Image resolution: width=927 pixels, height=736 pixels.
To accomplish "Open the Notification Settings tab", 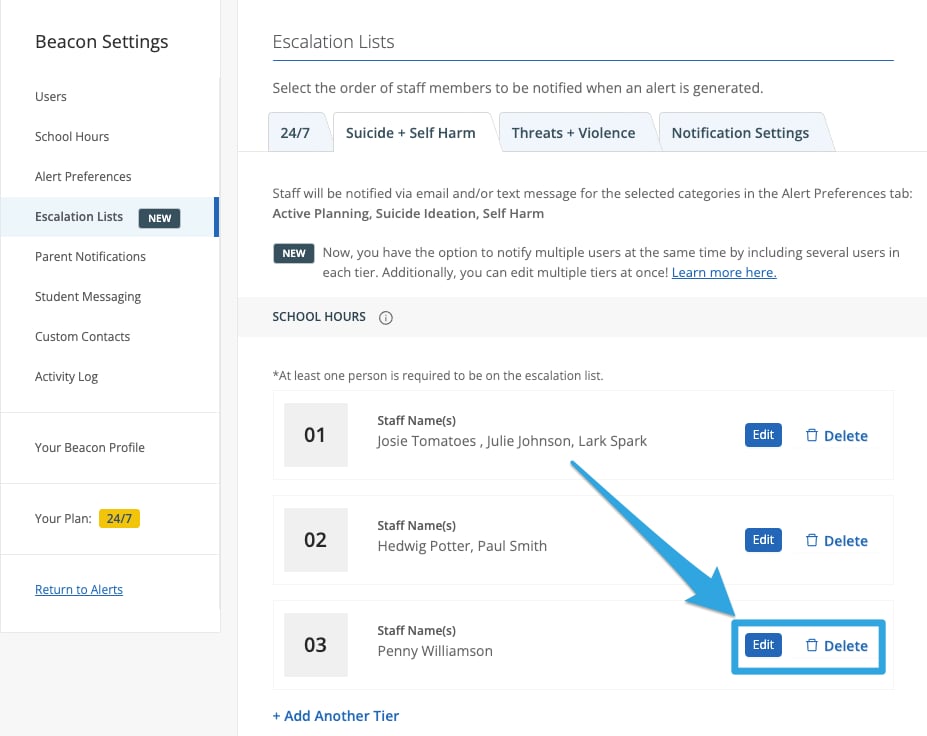I will pyautogui.click(x=740, y=132).
